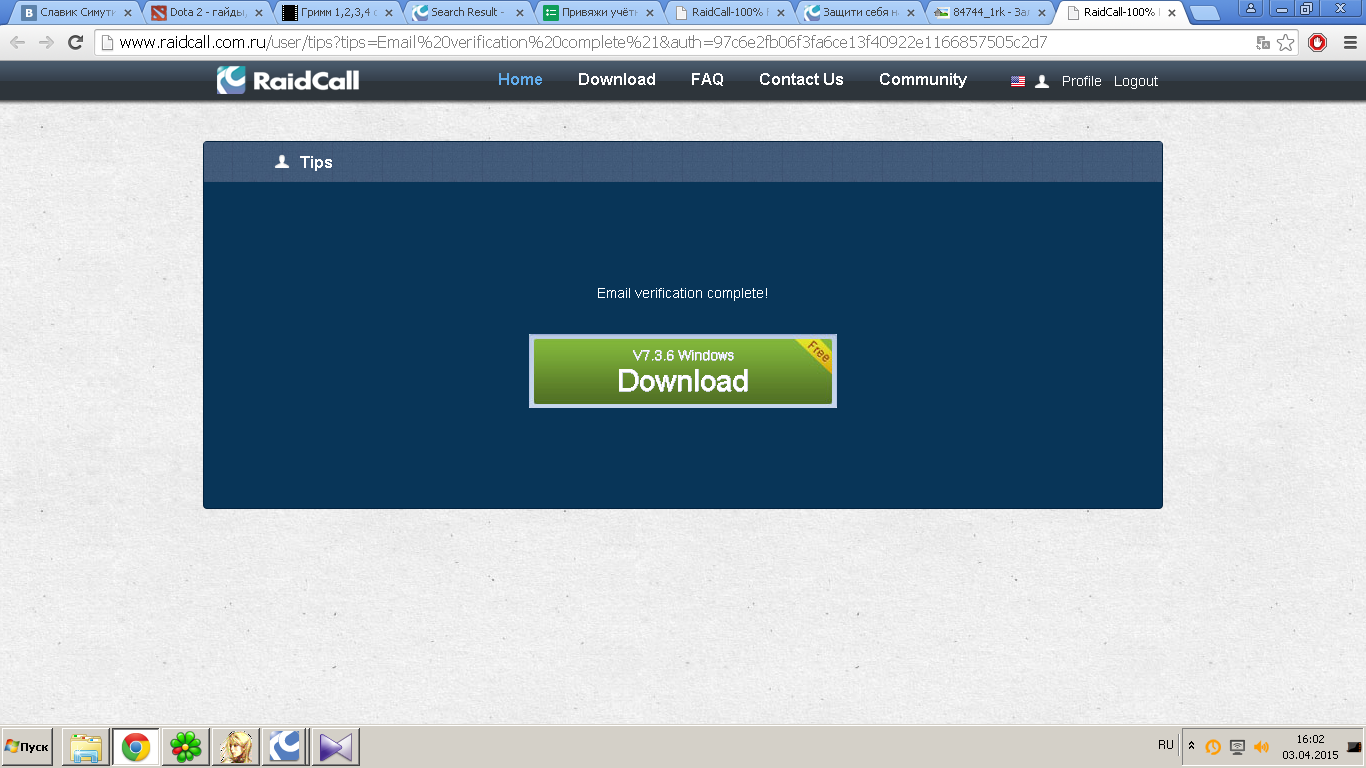
Task: Open the Download page in navigation
Action: point(616,80)
